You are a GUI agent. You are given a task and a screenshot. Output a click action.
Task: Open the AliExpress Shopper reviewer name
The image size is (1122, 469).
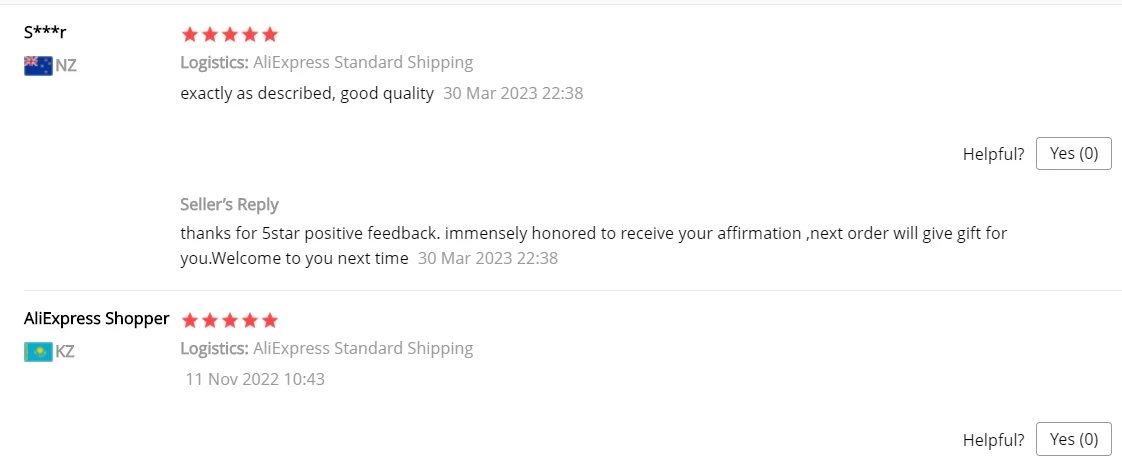(x=96, y=319)
